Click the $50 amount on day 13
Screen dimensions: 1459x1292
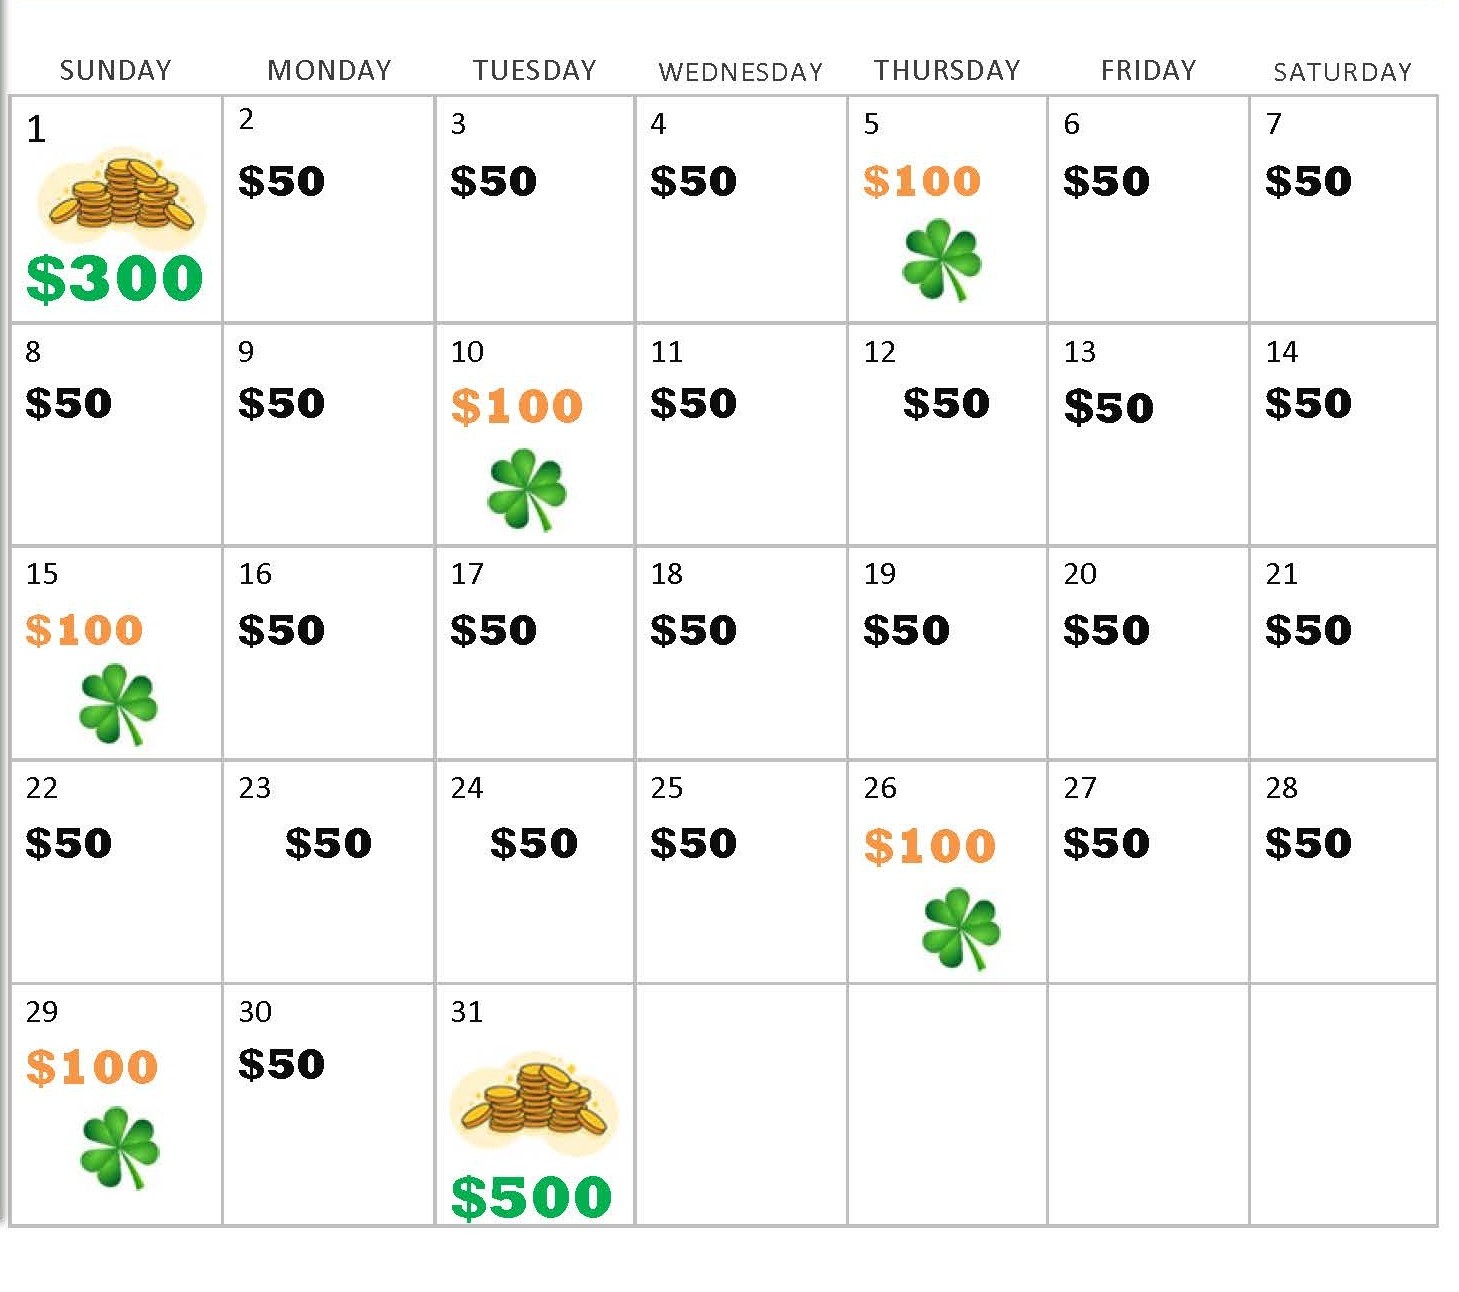[1108, 407]
